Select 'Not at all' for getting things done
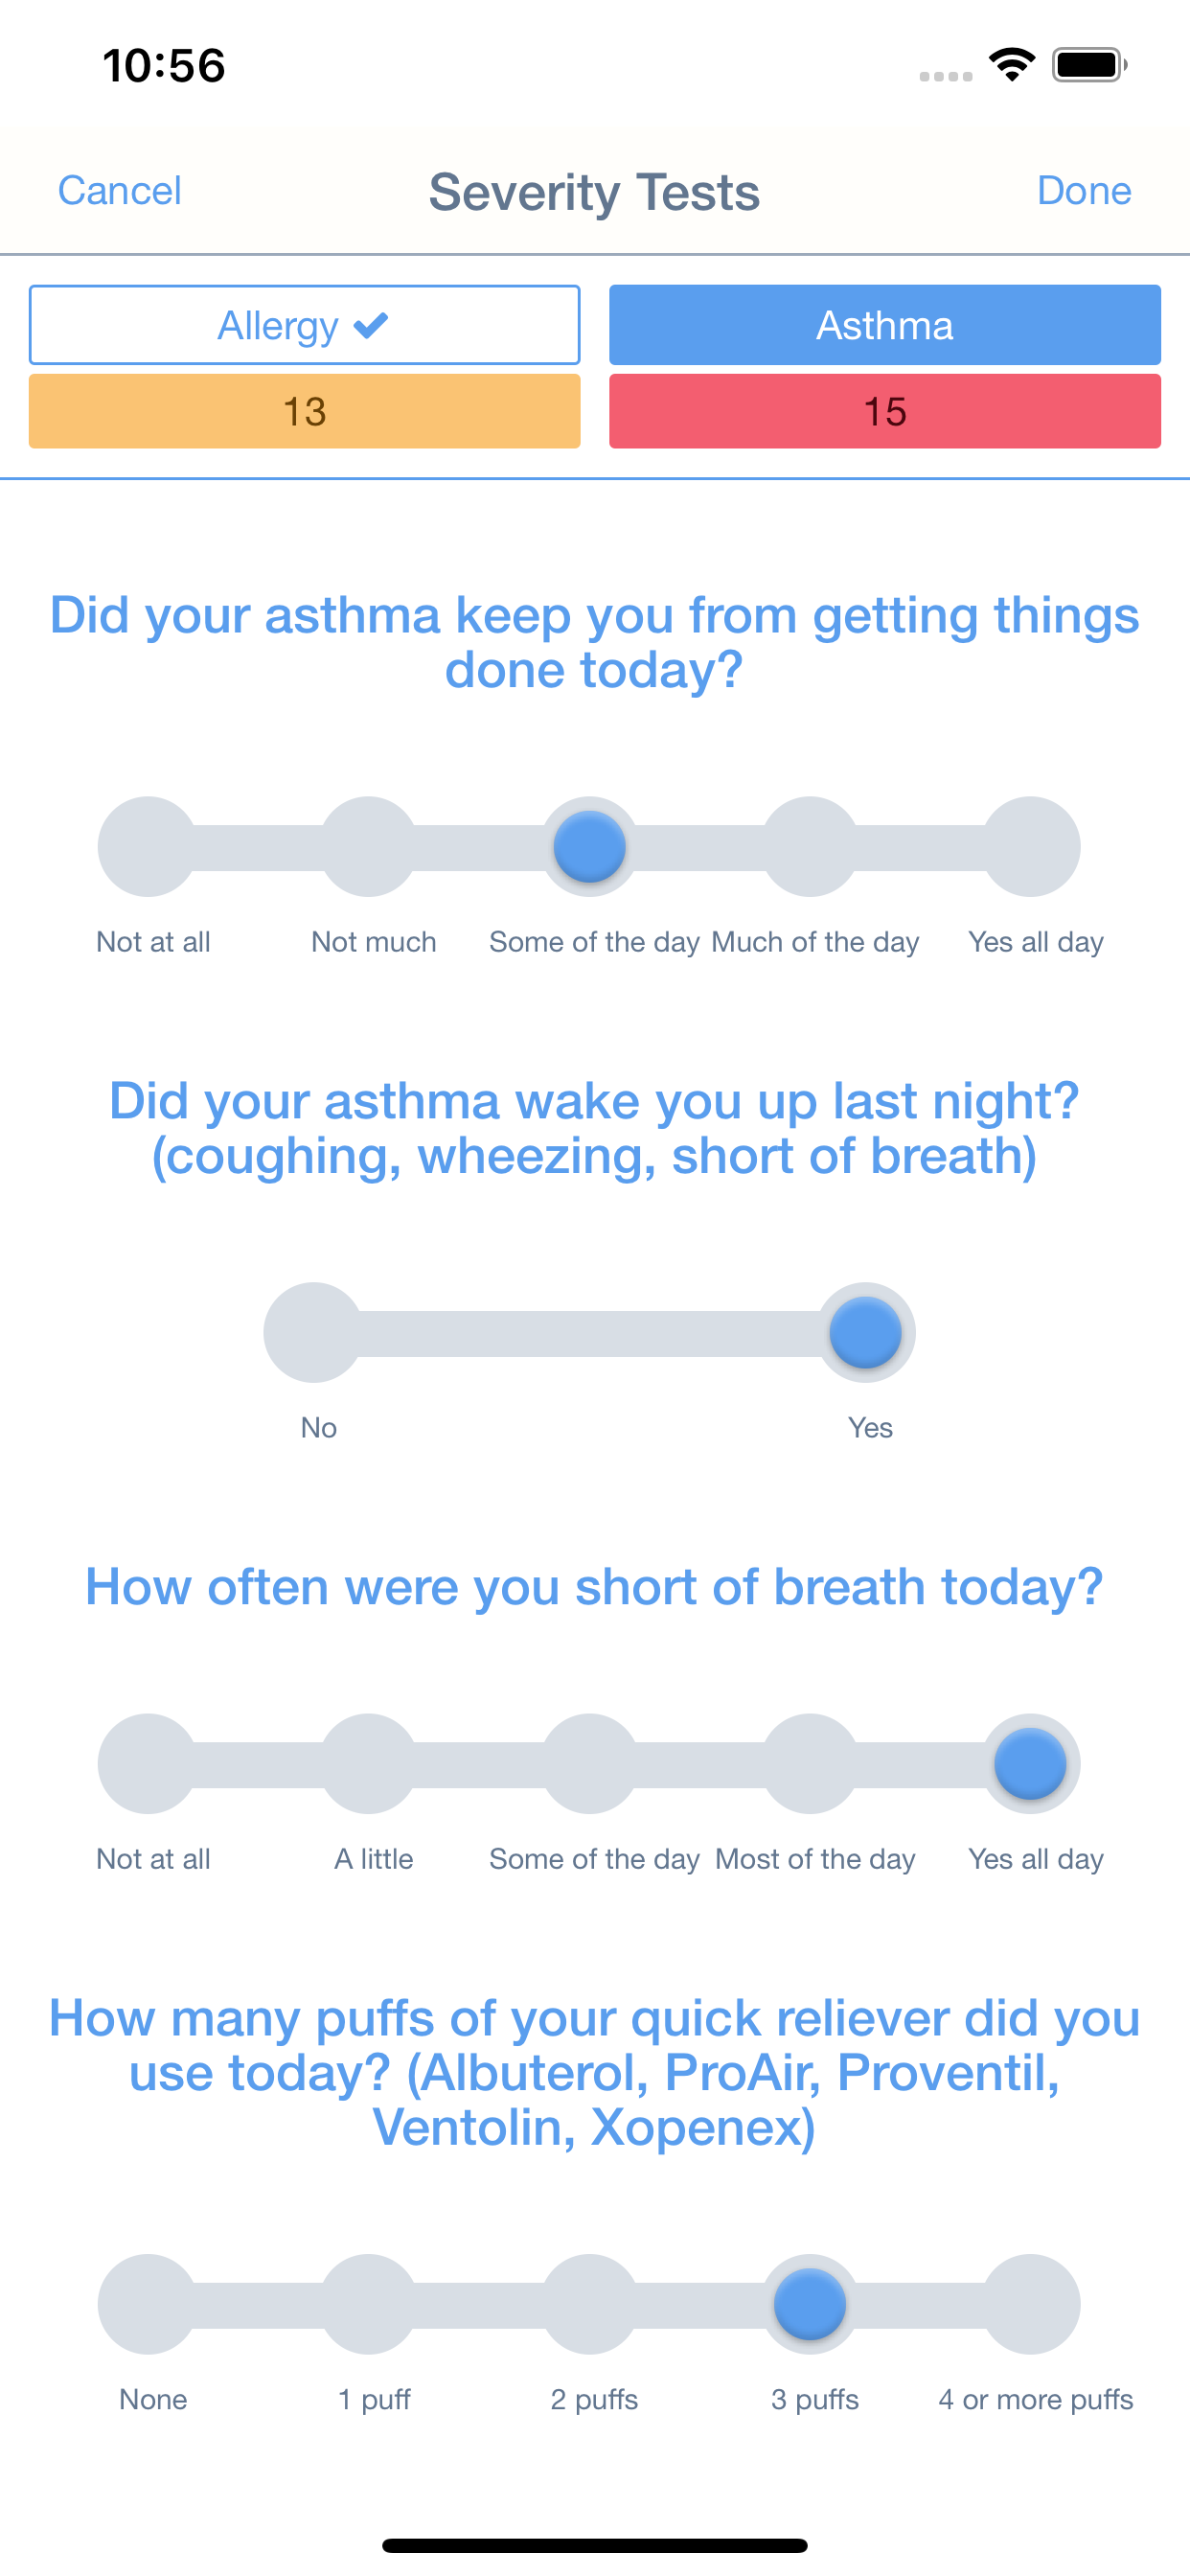 (148, 846)
